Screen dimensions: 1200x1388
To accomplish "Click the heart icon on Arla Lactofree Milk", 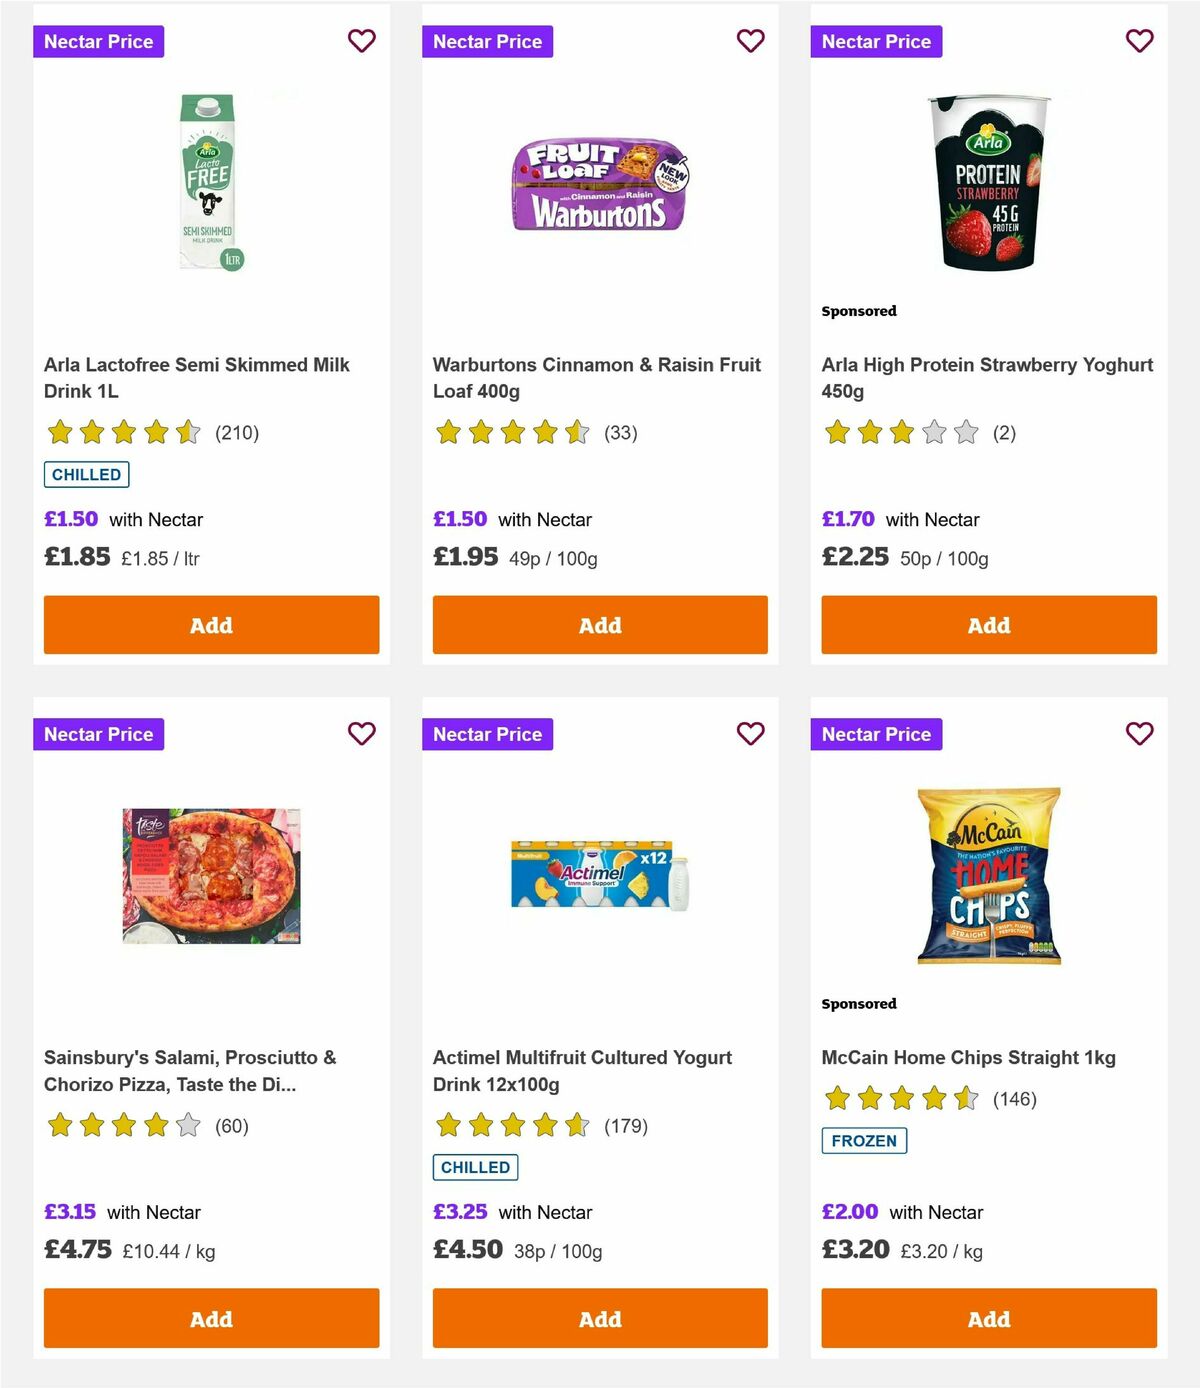I will tap(361, 41).
